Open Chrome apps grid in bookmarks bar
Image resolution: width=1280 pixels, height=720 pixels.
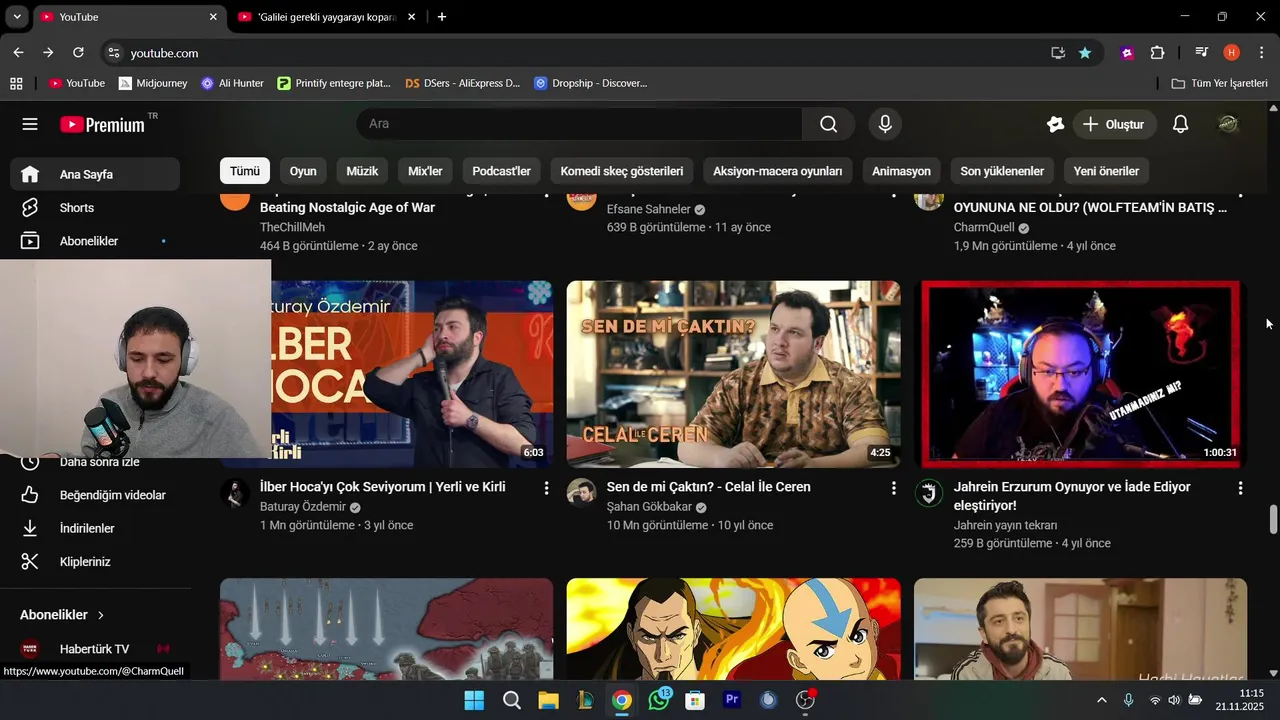tap(16, 83)
